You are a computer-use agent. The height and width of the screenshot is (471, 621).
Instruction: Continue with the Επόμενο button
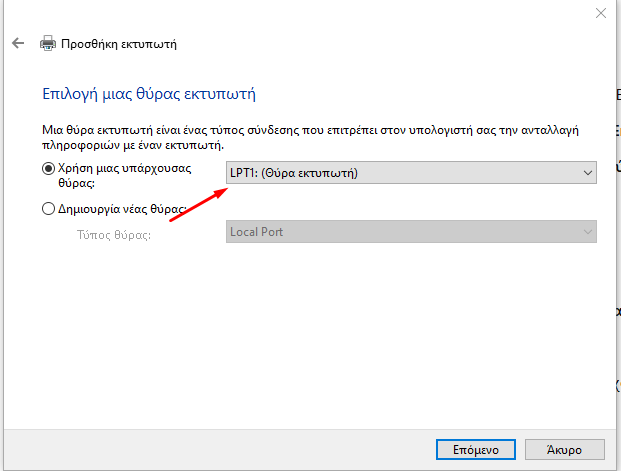pos(476,450)
